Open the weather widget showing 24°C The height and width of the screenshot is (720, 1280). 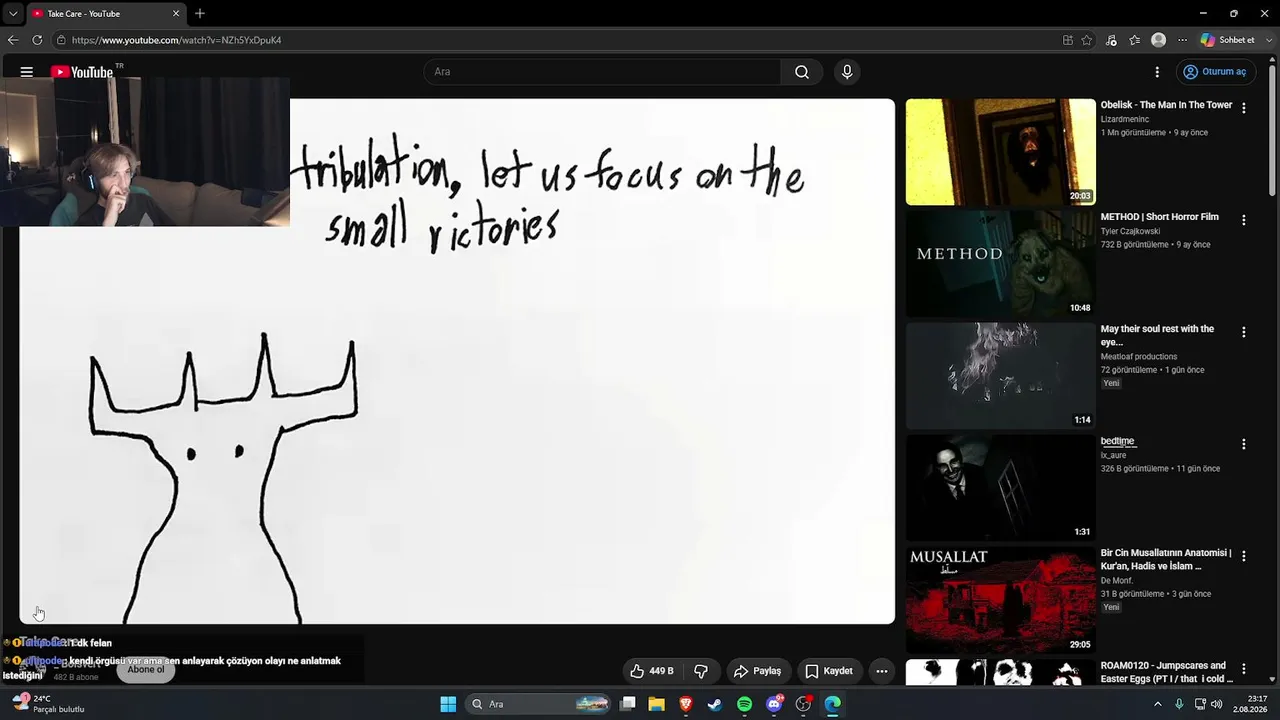click(48, 704)
